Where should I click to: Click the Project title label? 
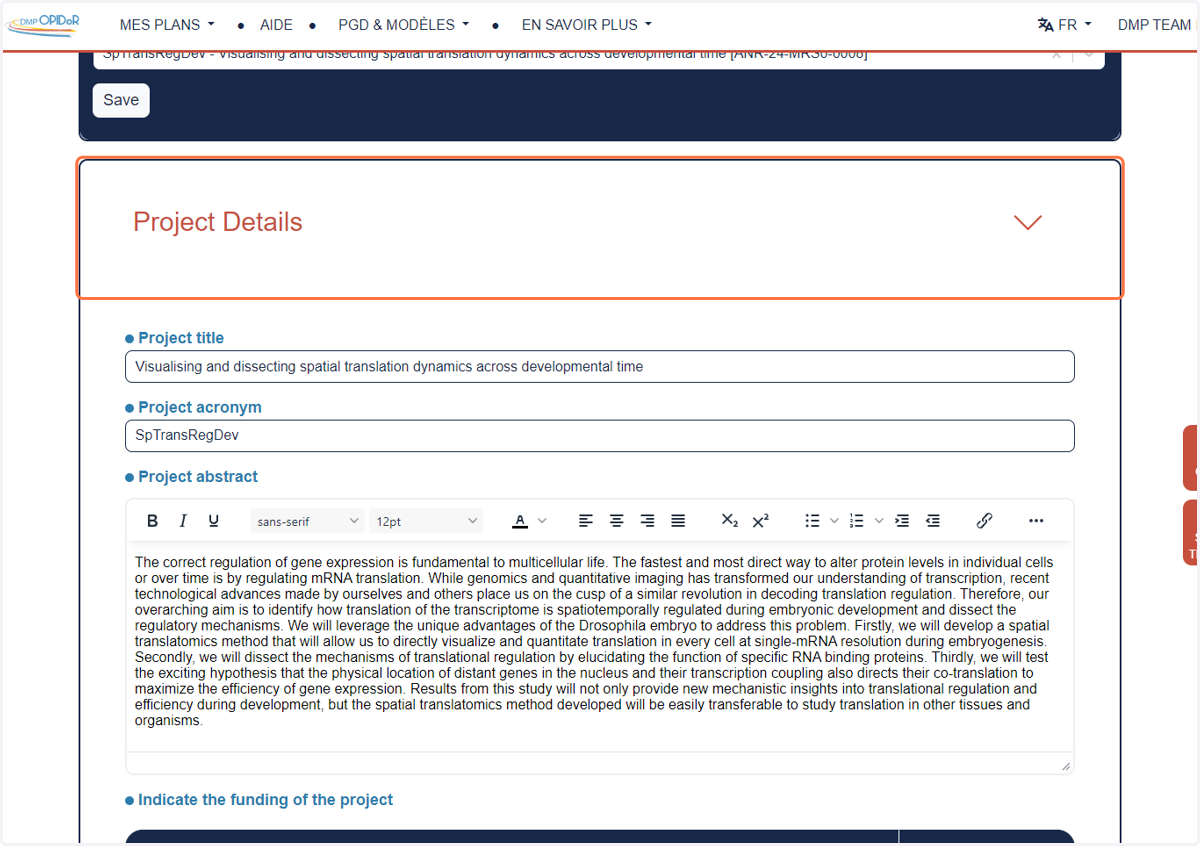[x=181, y=338]
